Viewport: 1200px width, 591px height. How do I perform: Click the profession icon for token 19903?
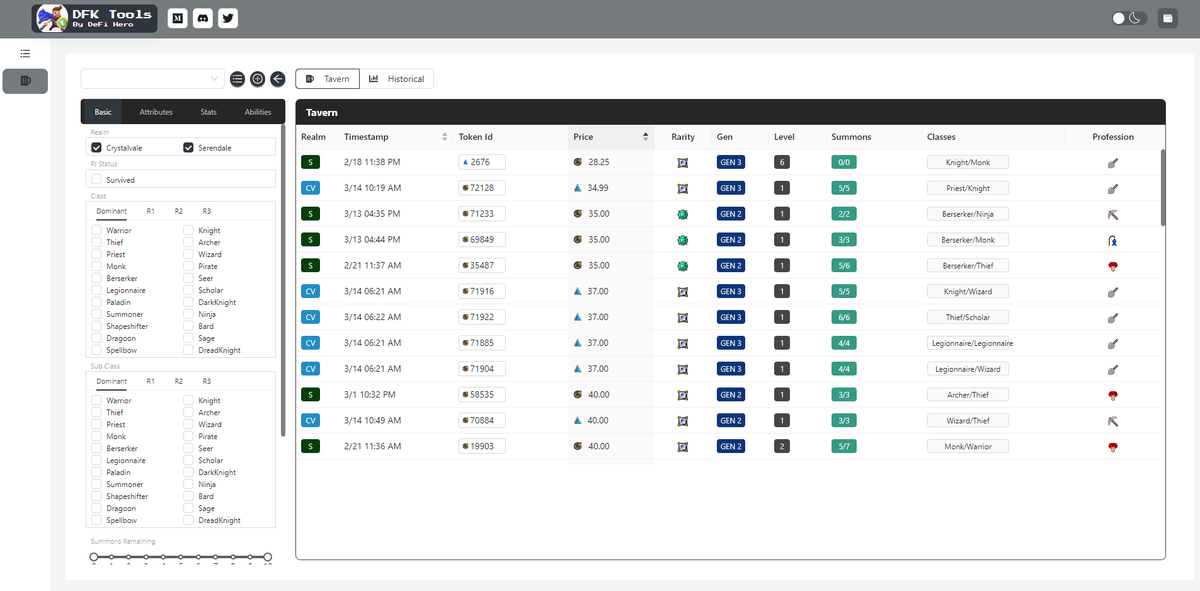click(x=1113, y=446)
